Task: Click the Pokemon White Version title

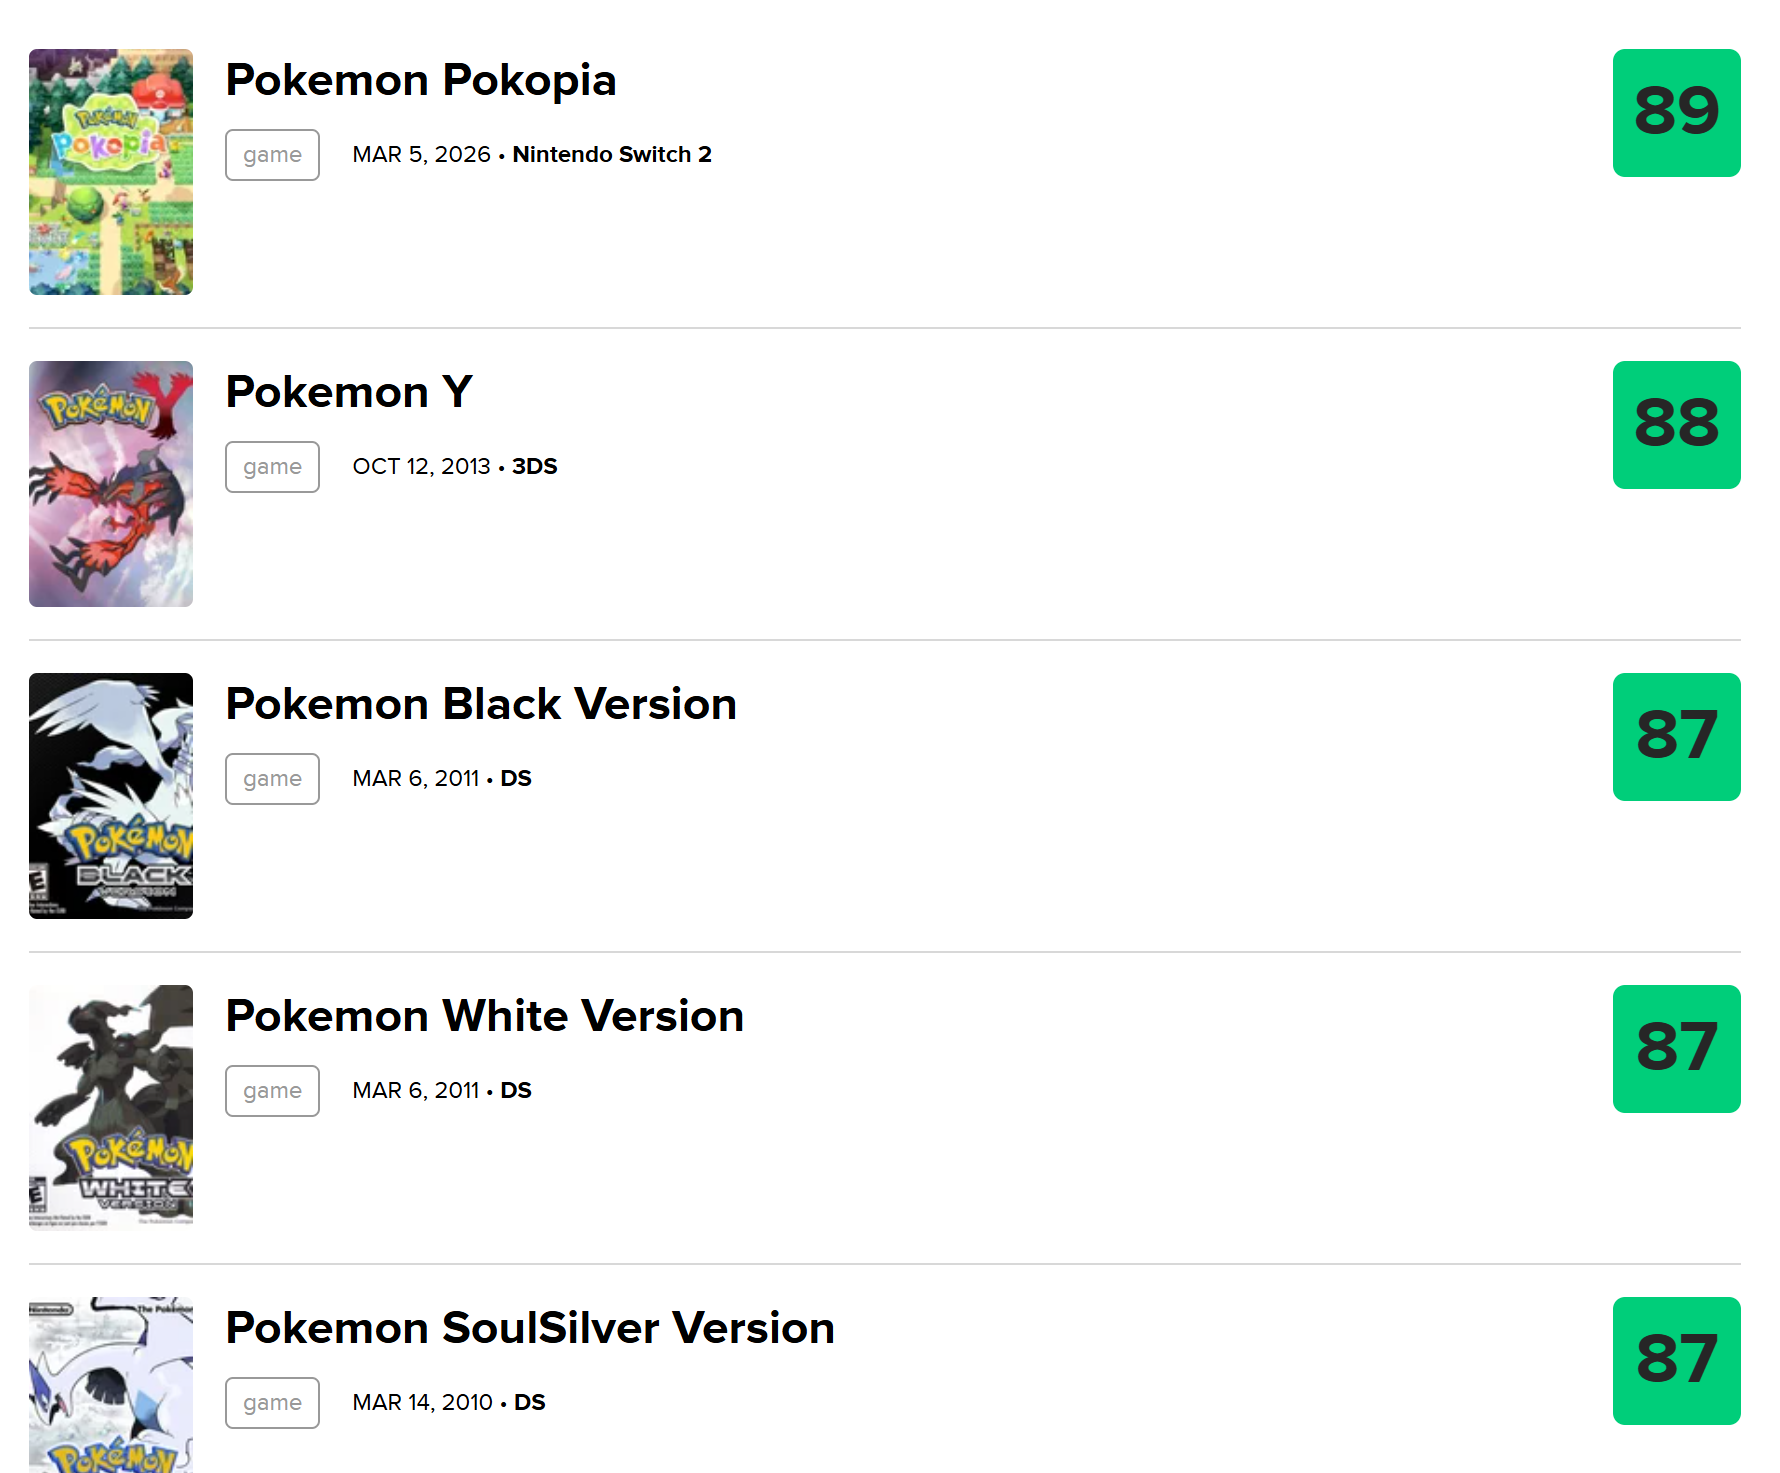Action: pyautogui.click(x=485, y=1016)
